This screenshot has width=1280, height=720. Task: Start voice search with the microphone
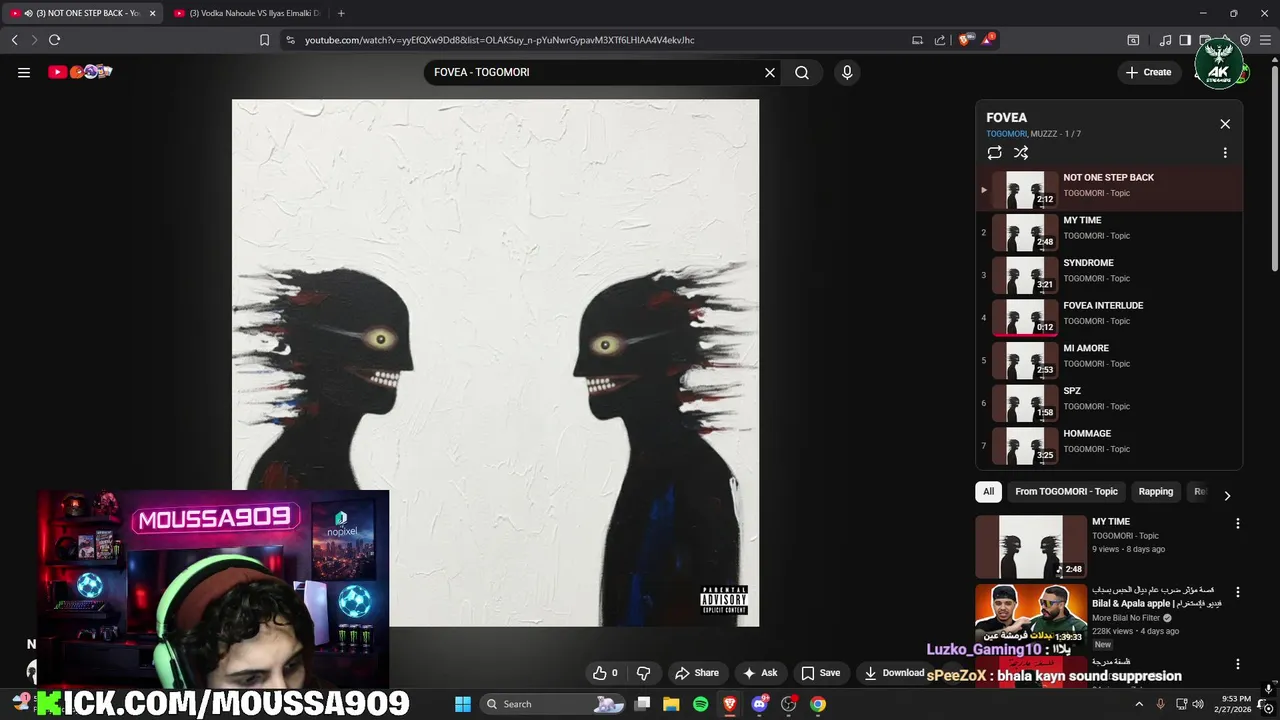(x=847, y=72)
